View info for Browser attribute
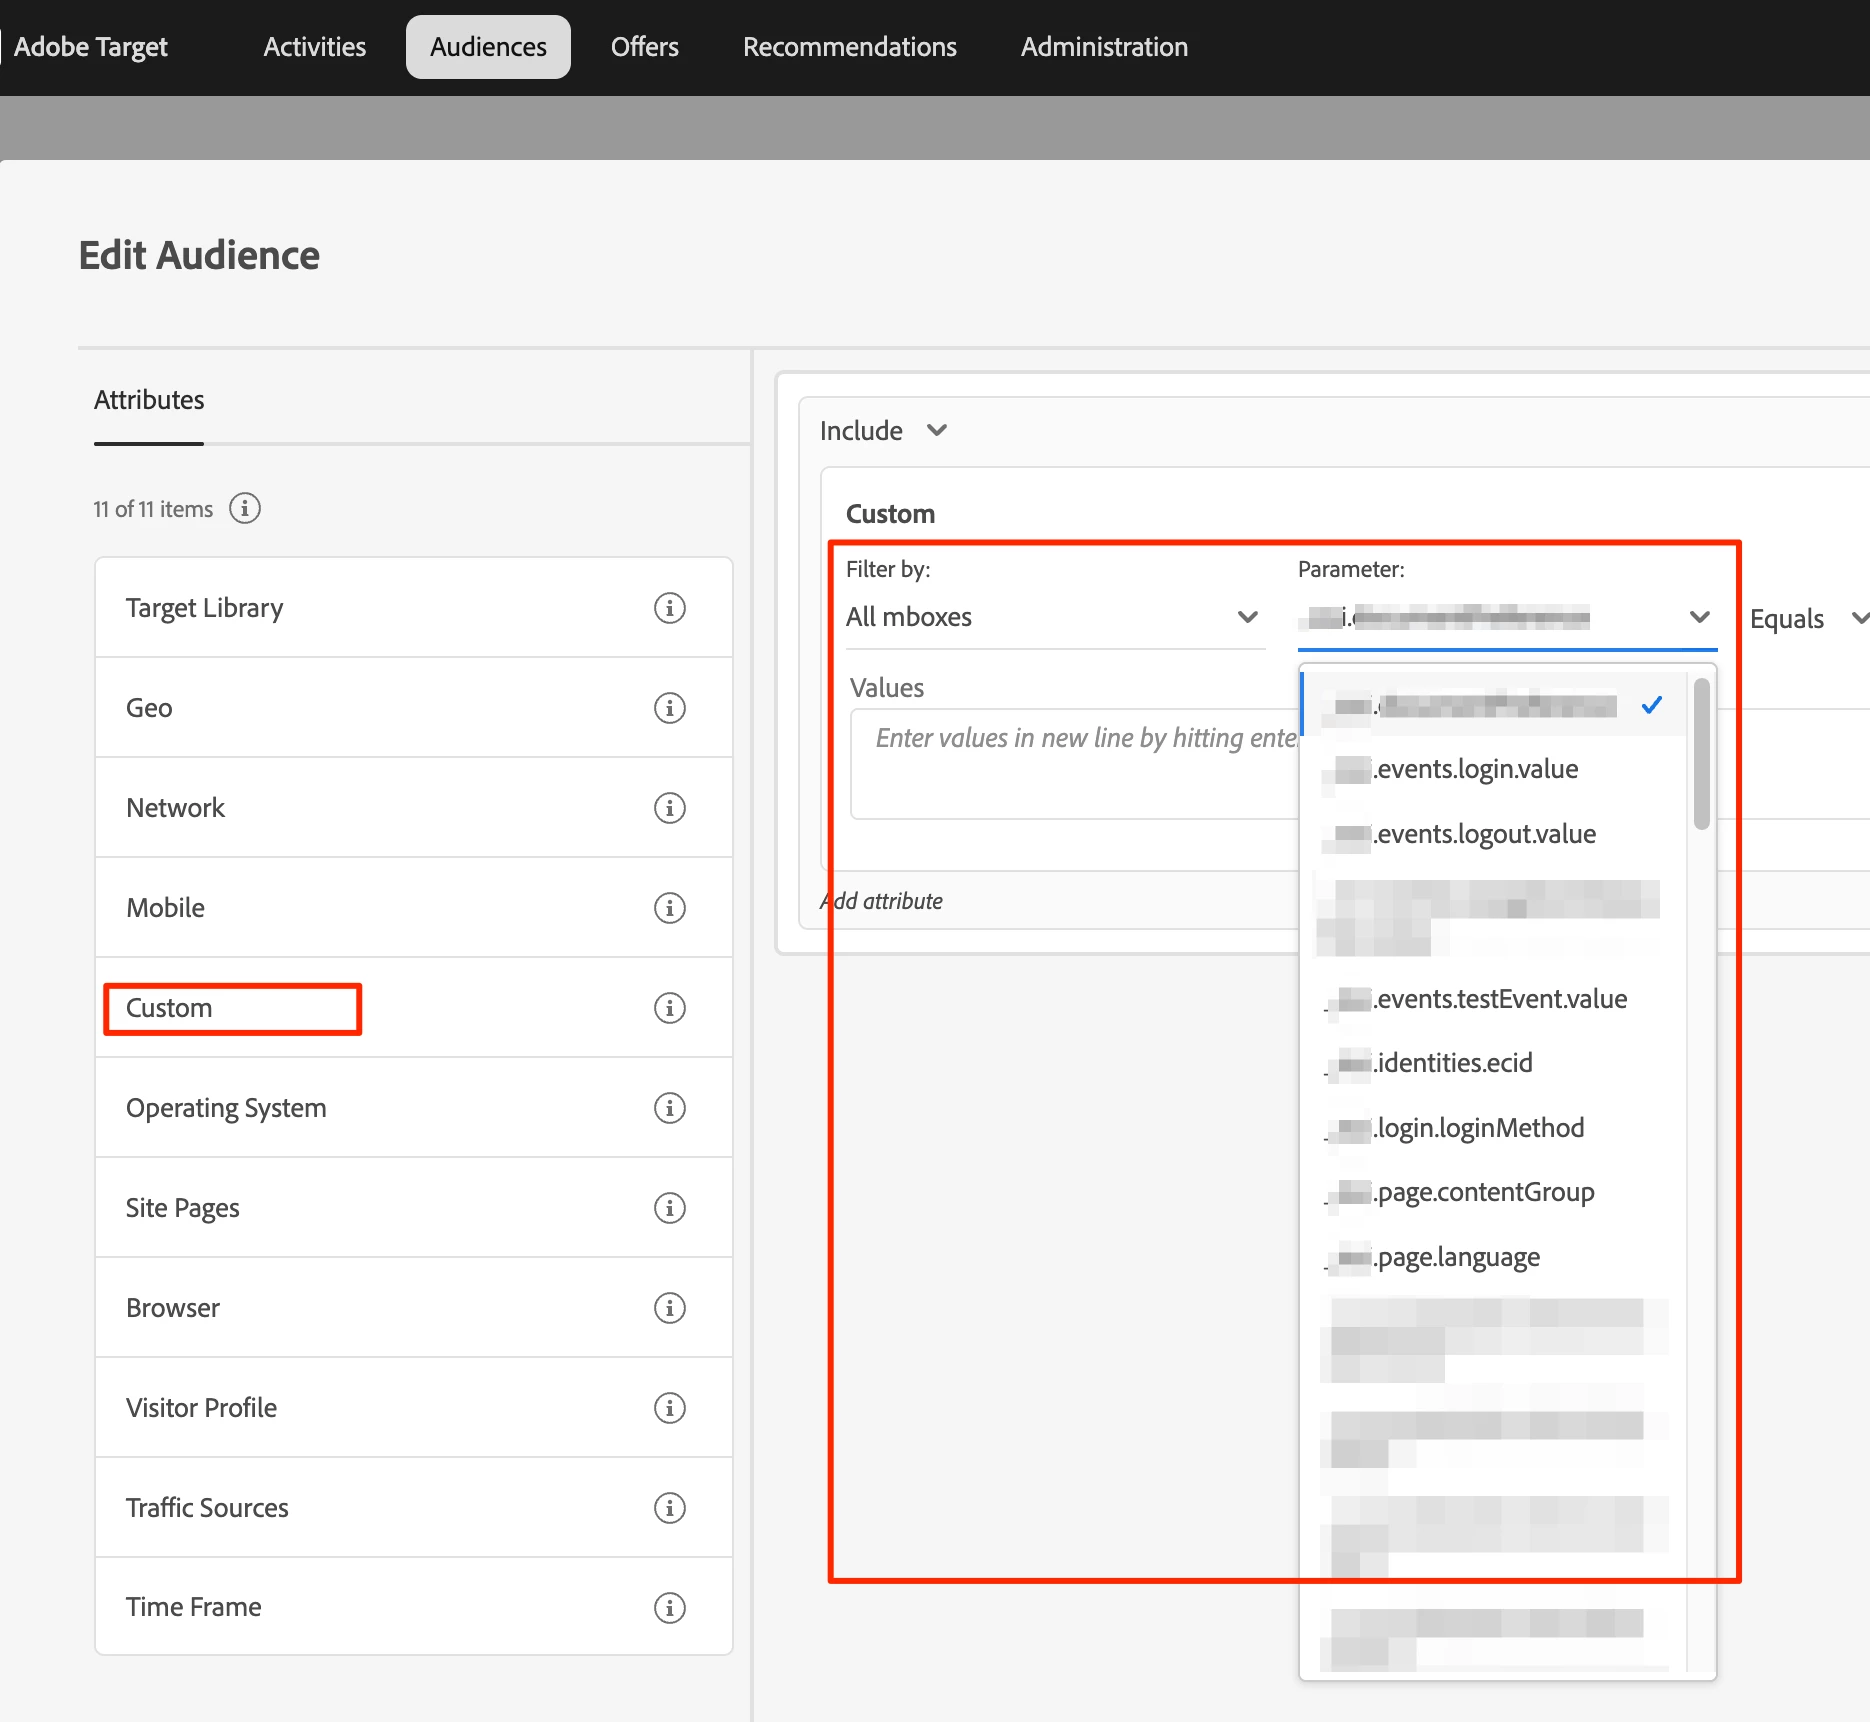The image size is (1870, 1722). click(669, 1308)
